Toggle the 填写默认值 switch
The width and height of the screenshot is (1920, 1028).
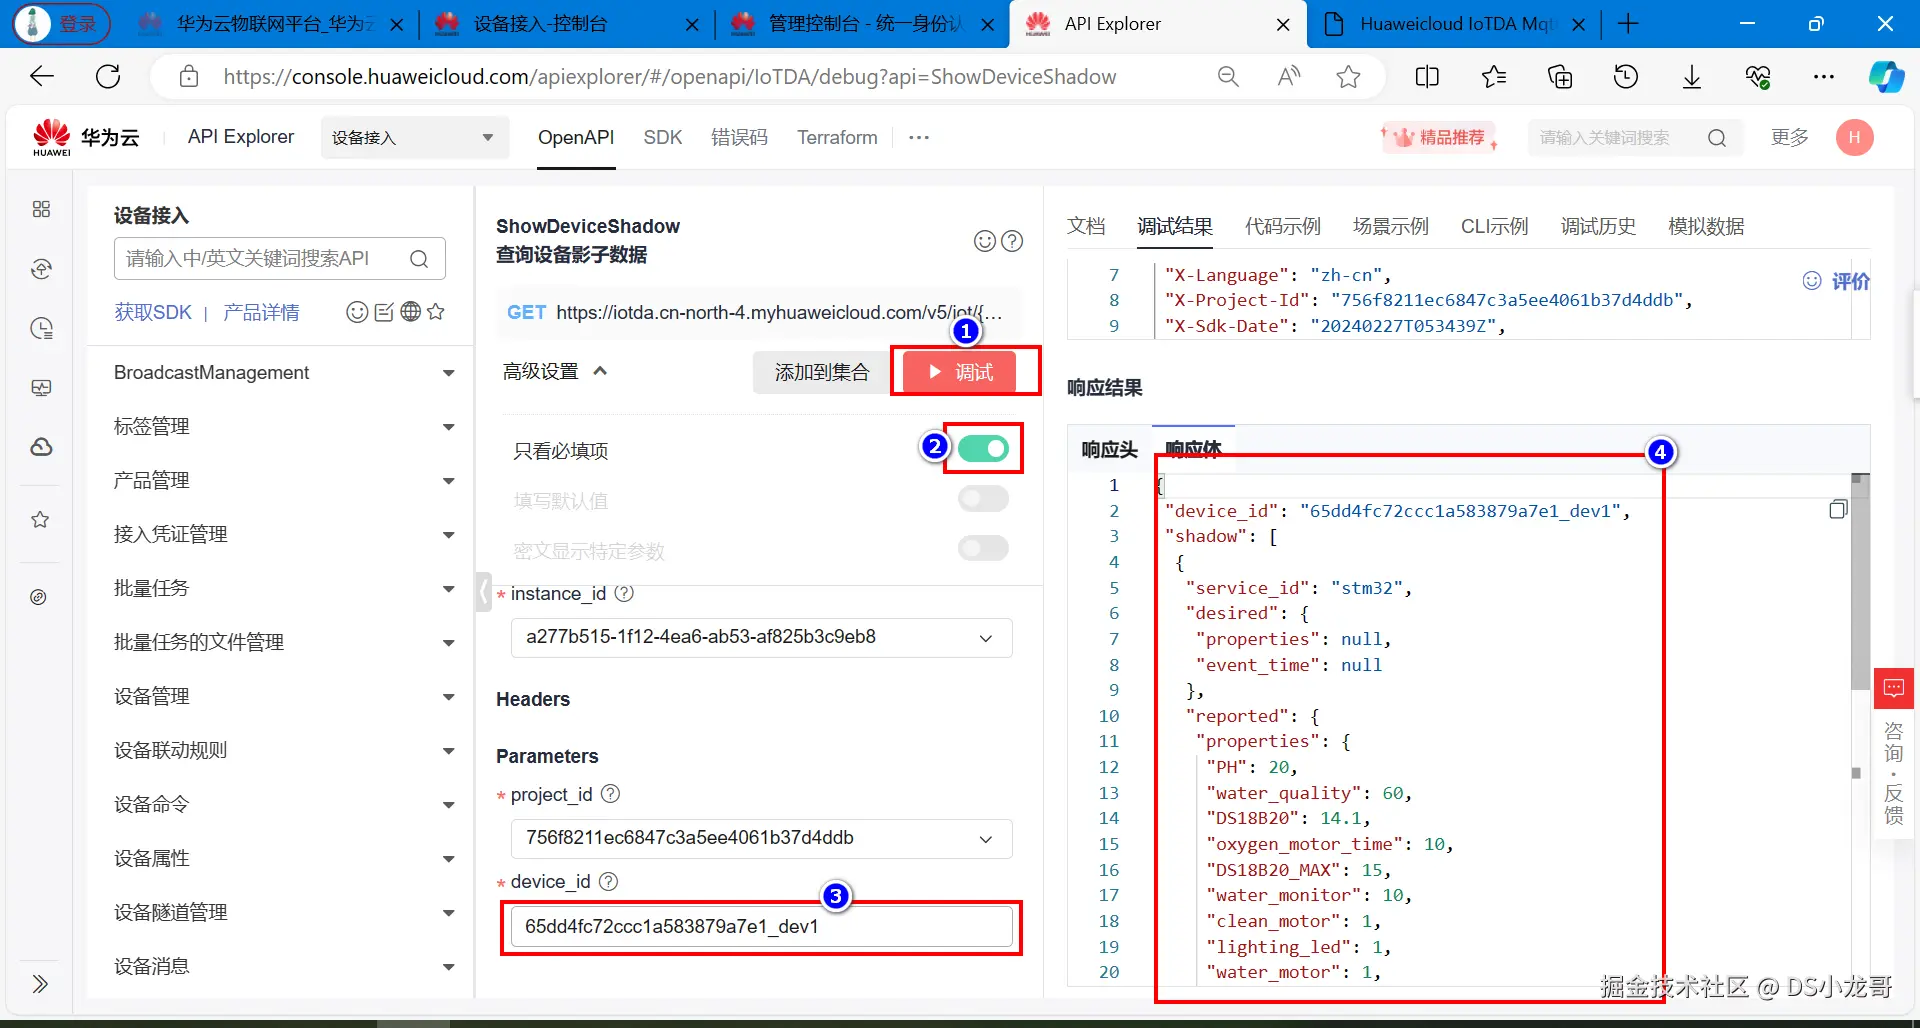983,499
